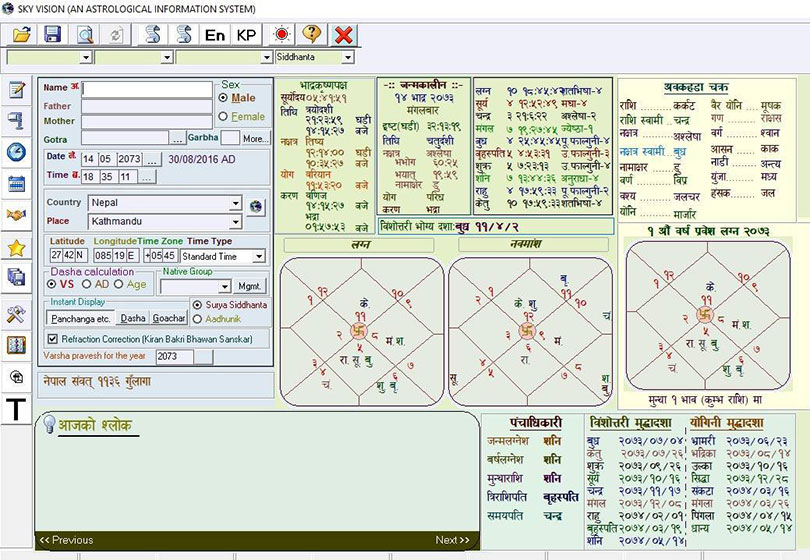This screenshot has width=810, height=560.
Task: Select the Female radio button
Action: (223, 117)
